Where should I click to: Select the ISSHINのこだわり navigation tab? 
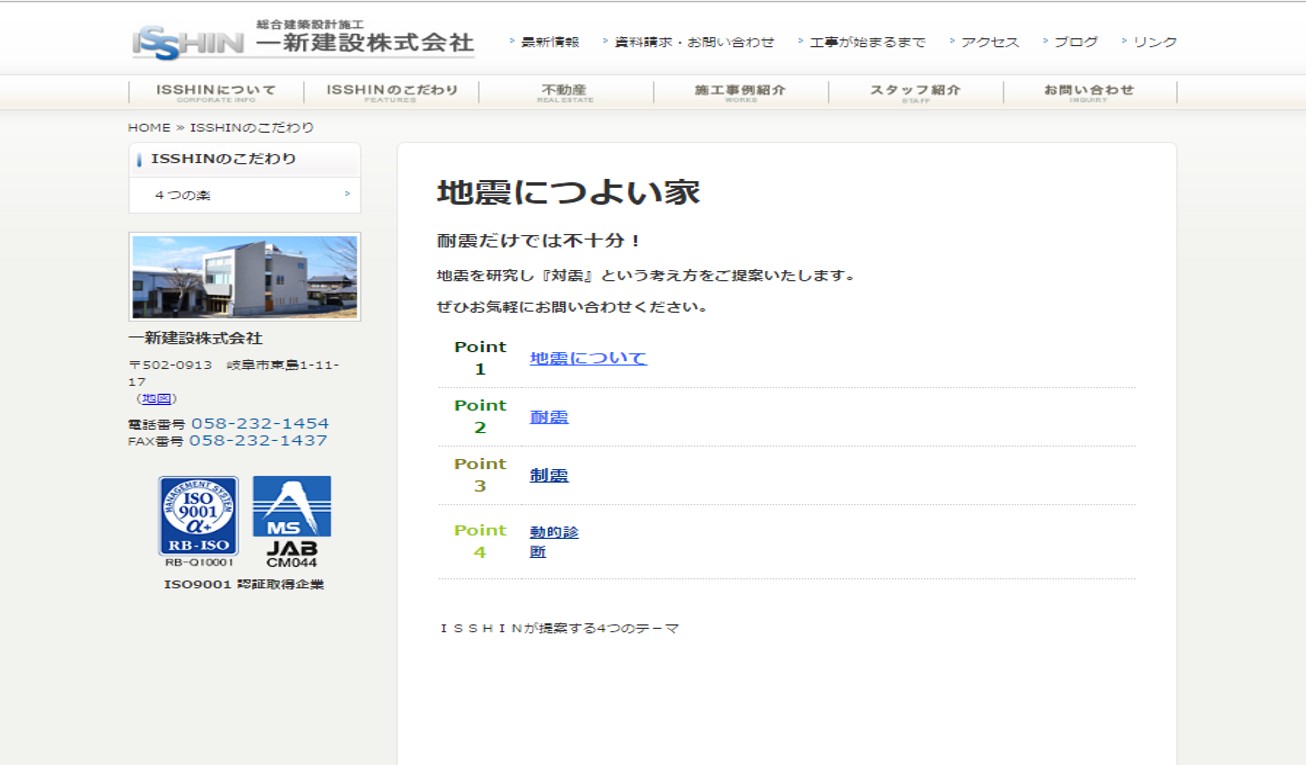click(392, 92)
